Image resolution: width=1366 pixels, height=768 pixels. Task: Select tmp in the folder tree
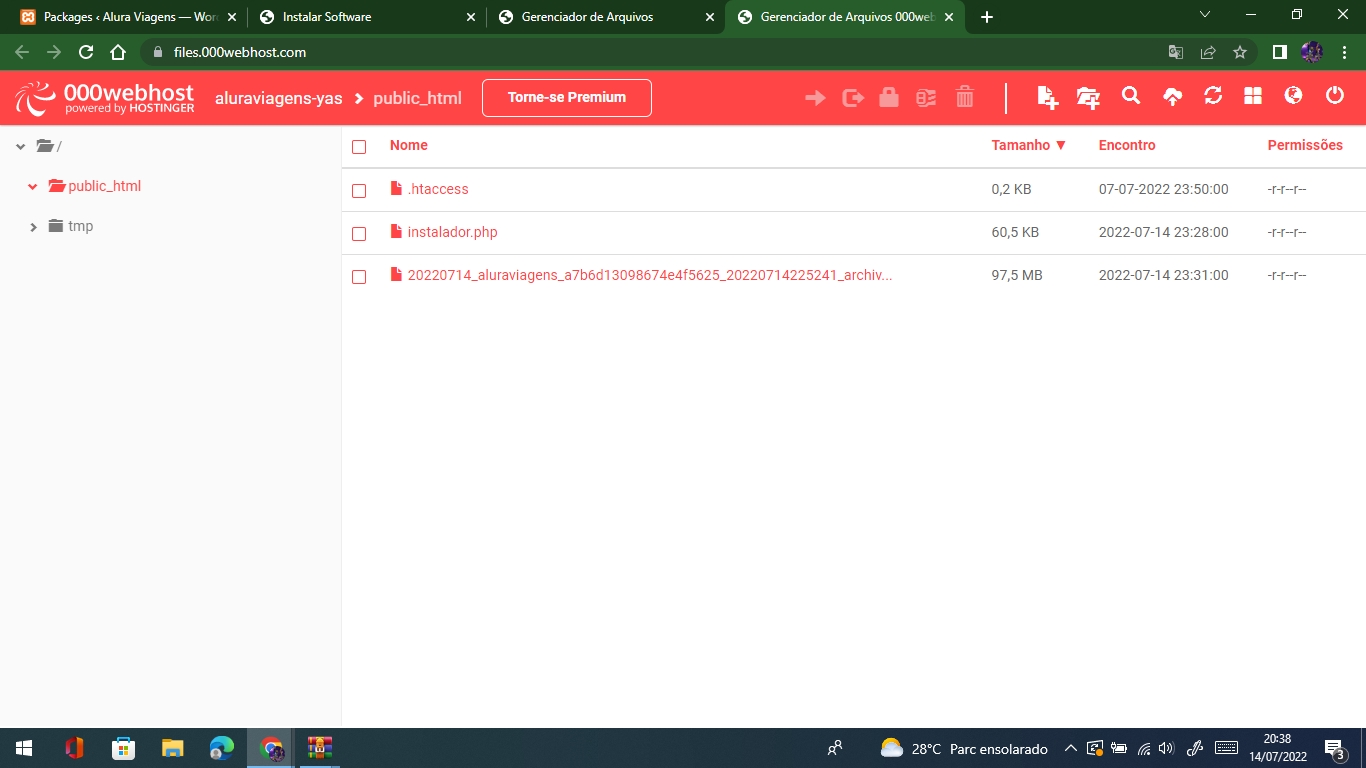click(81, 226)
